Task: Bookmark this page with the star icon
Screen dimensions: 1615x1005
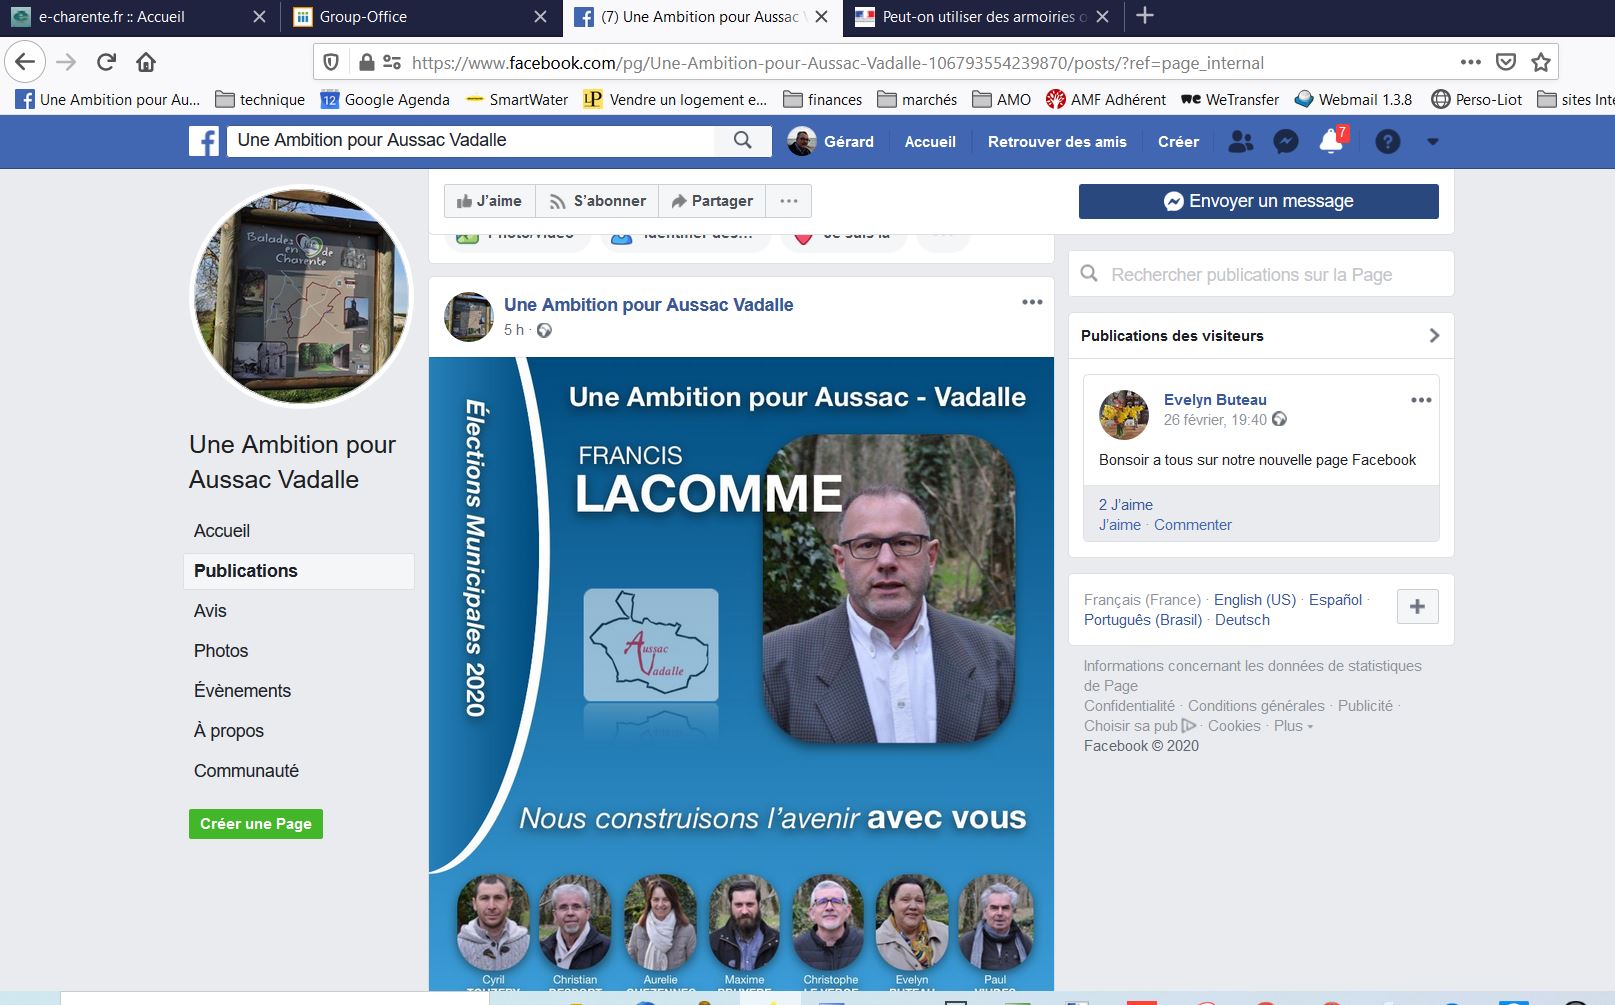Action: (1541, 62)
